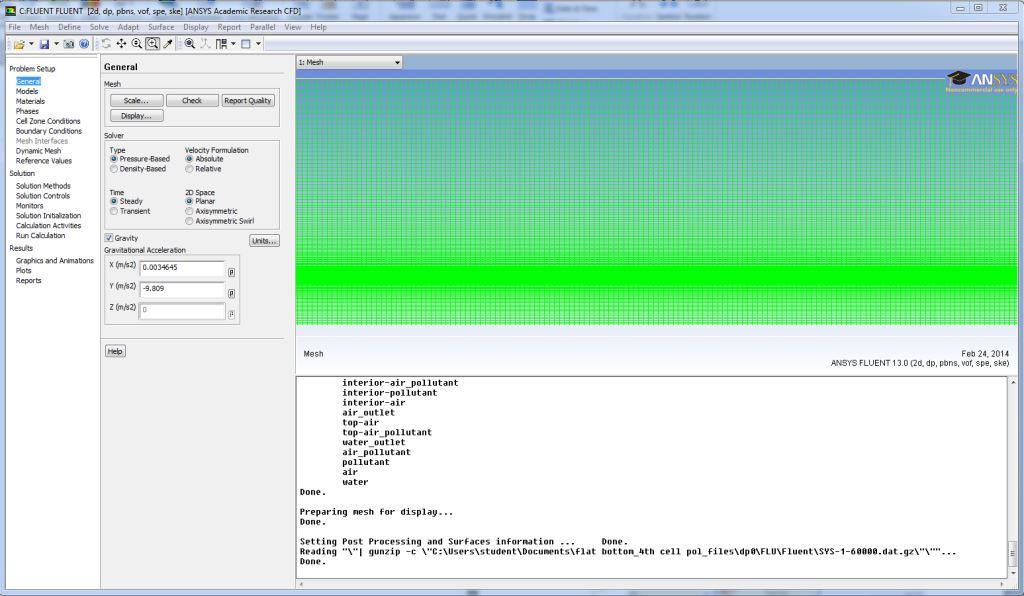Open Solution Methods task page
Viewport: 1024px width, 596px height.
coord(43,186)
